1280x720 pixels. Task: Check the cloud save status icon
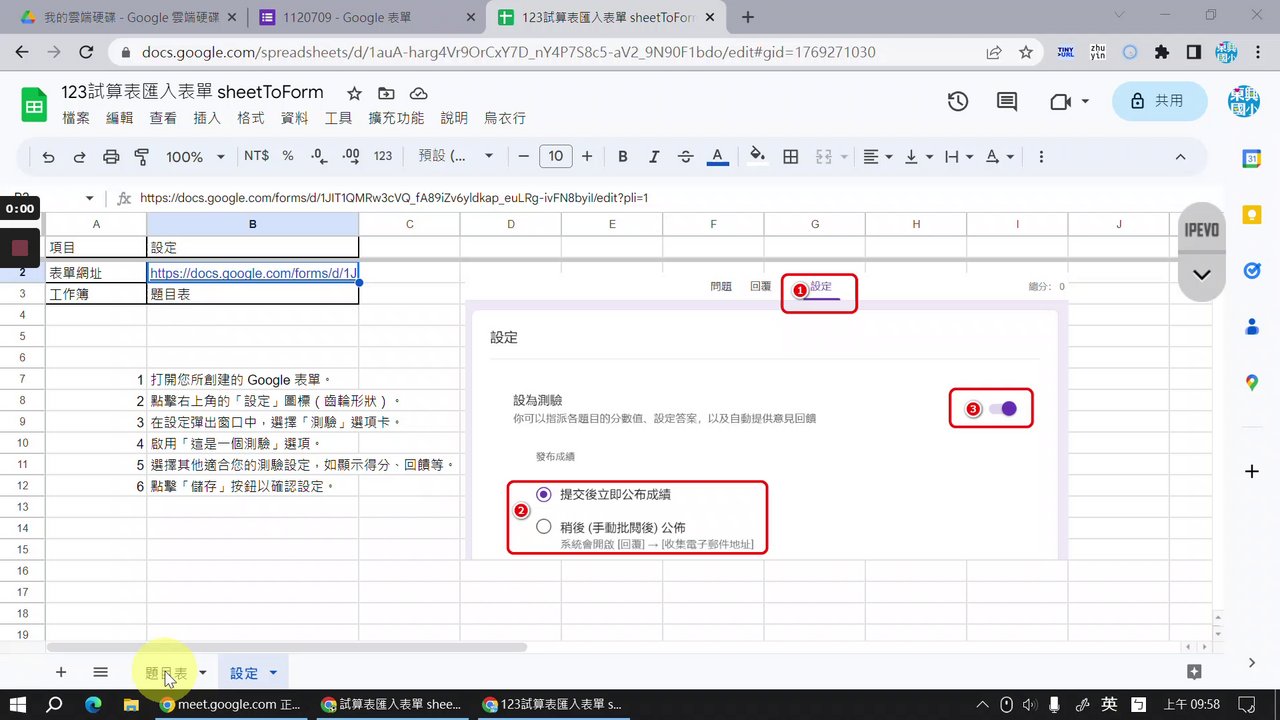[x=419, y=93]
